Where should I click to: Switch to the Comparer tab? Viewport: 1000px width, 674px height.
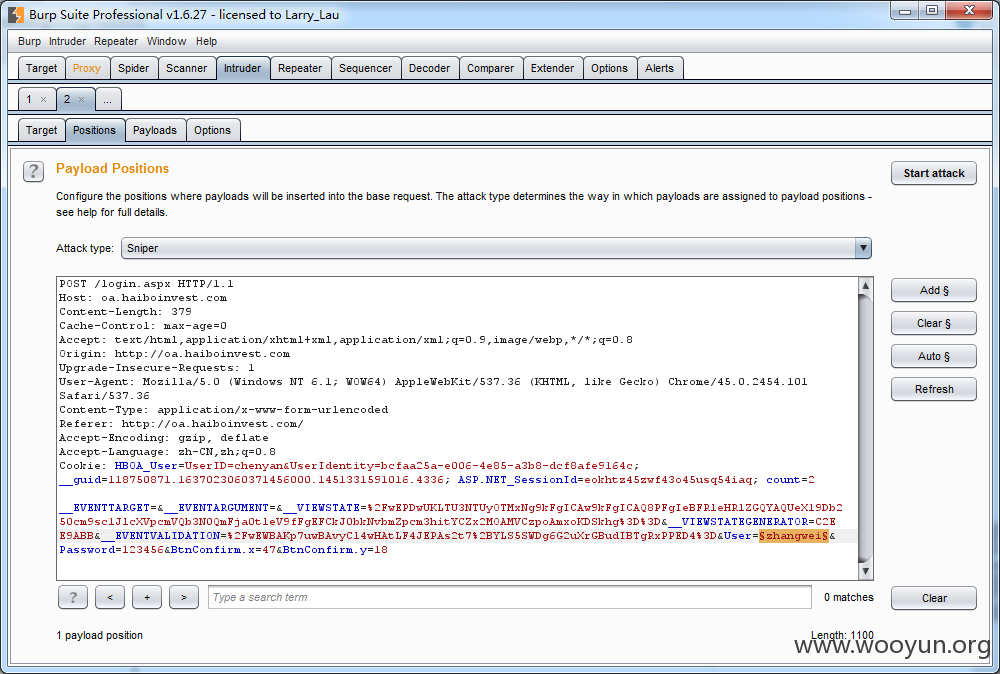(490, 68)
